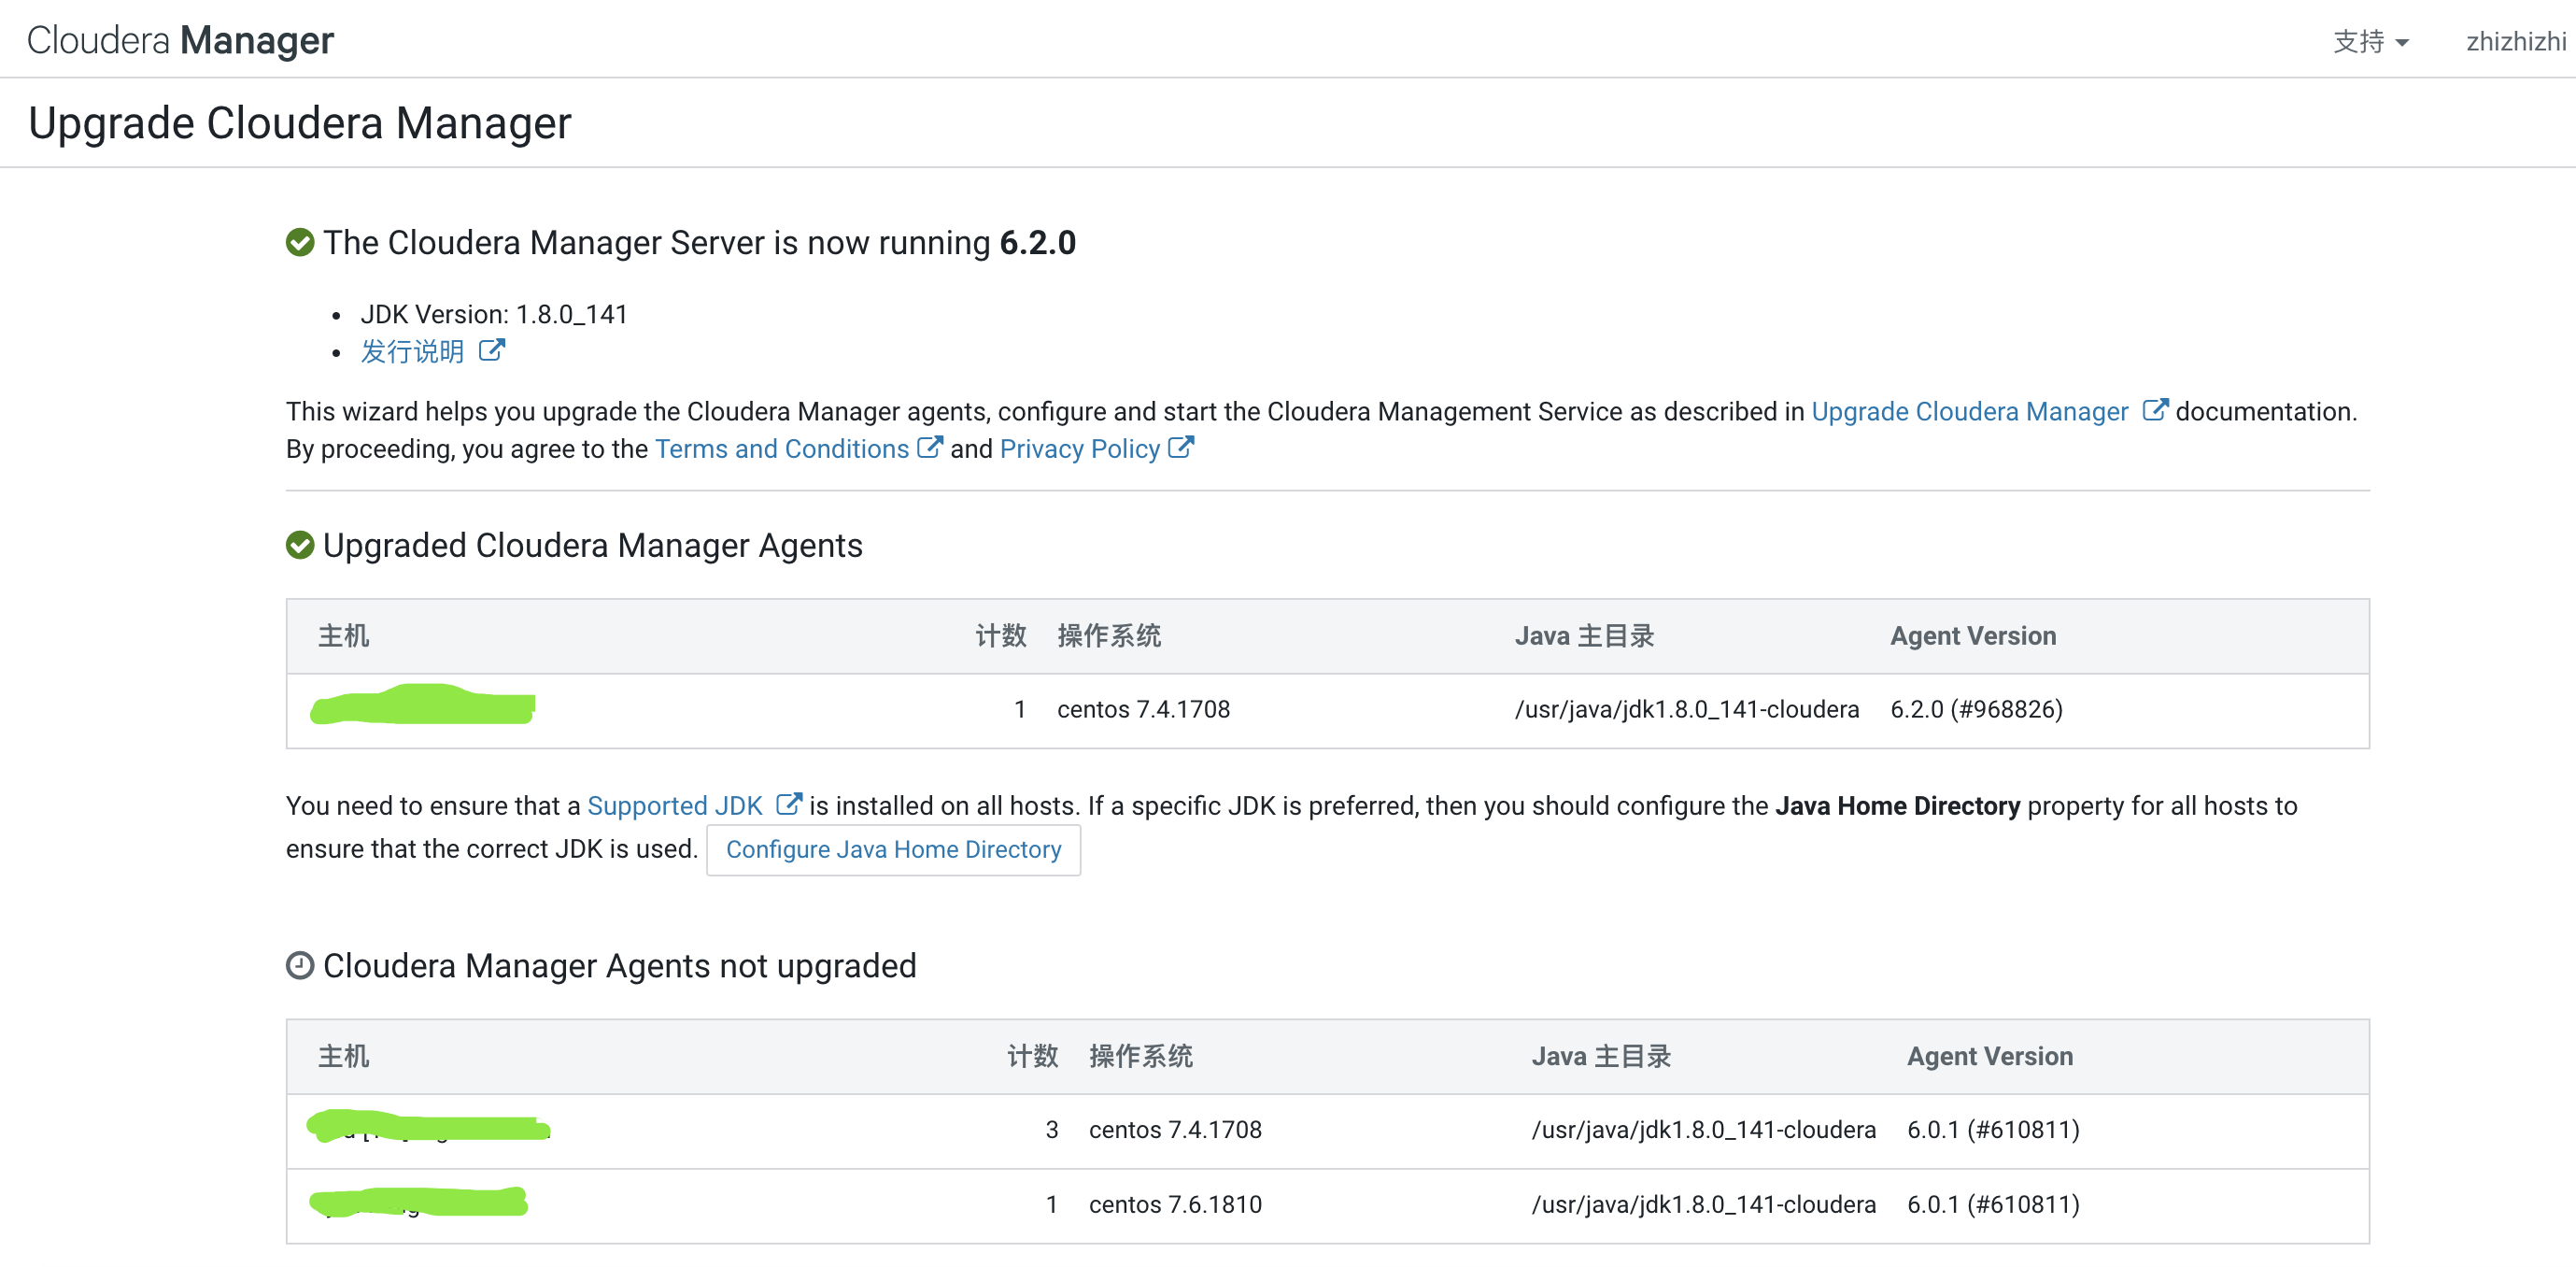The width and height of the screenshot is (2576, 1267).
Task: Click count 3 in not-upgraded agents table
Action: [x=1051, y=1130]
